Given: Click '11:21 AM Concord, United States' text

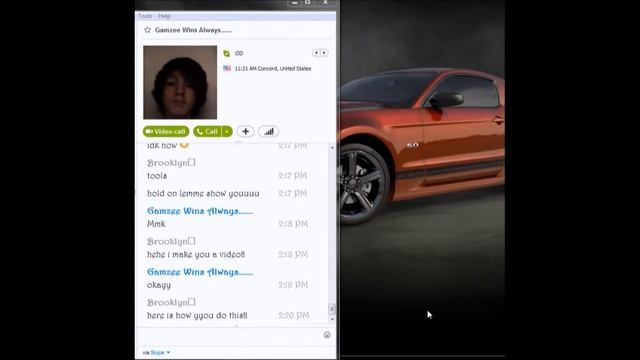Looking at the screenshot, I should pos(273,69).
